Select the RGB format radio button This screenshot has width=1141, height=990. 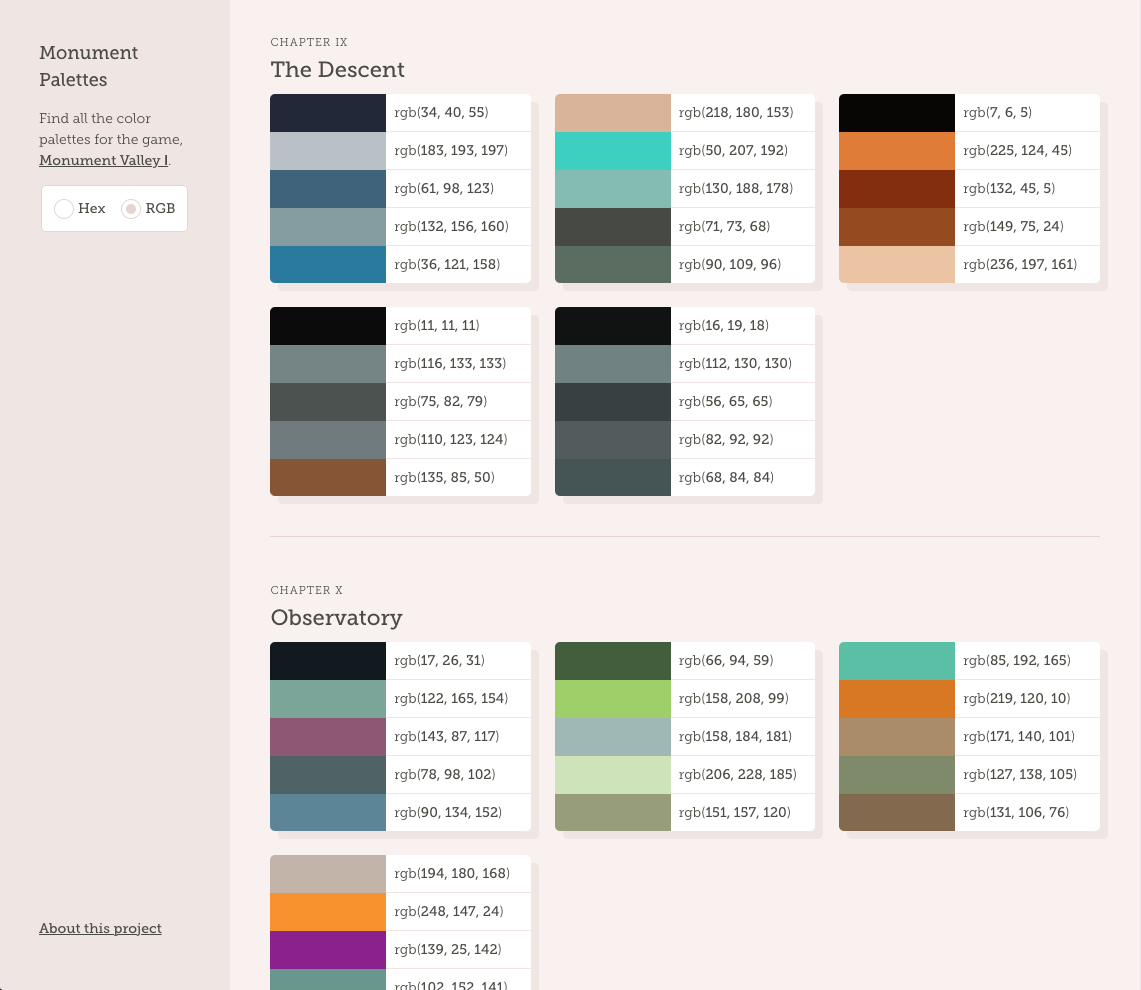point(132,208)
